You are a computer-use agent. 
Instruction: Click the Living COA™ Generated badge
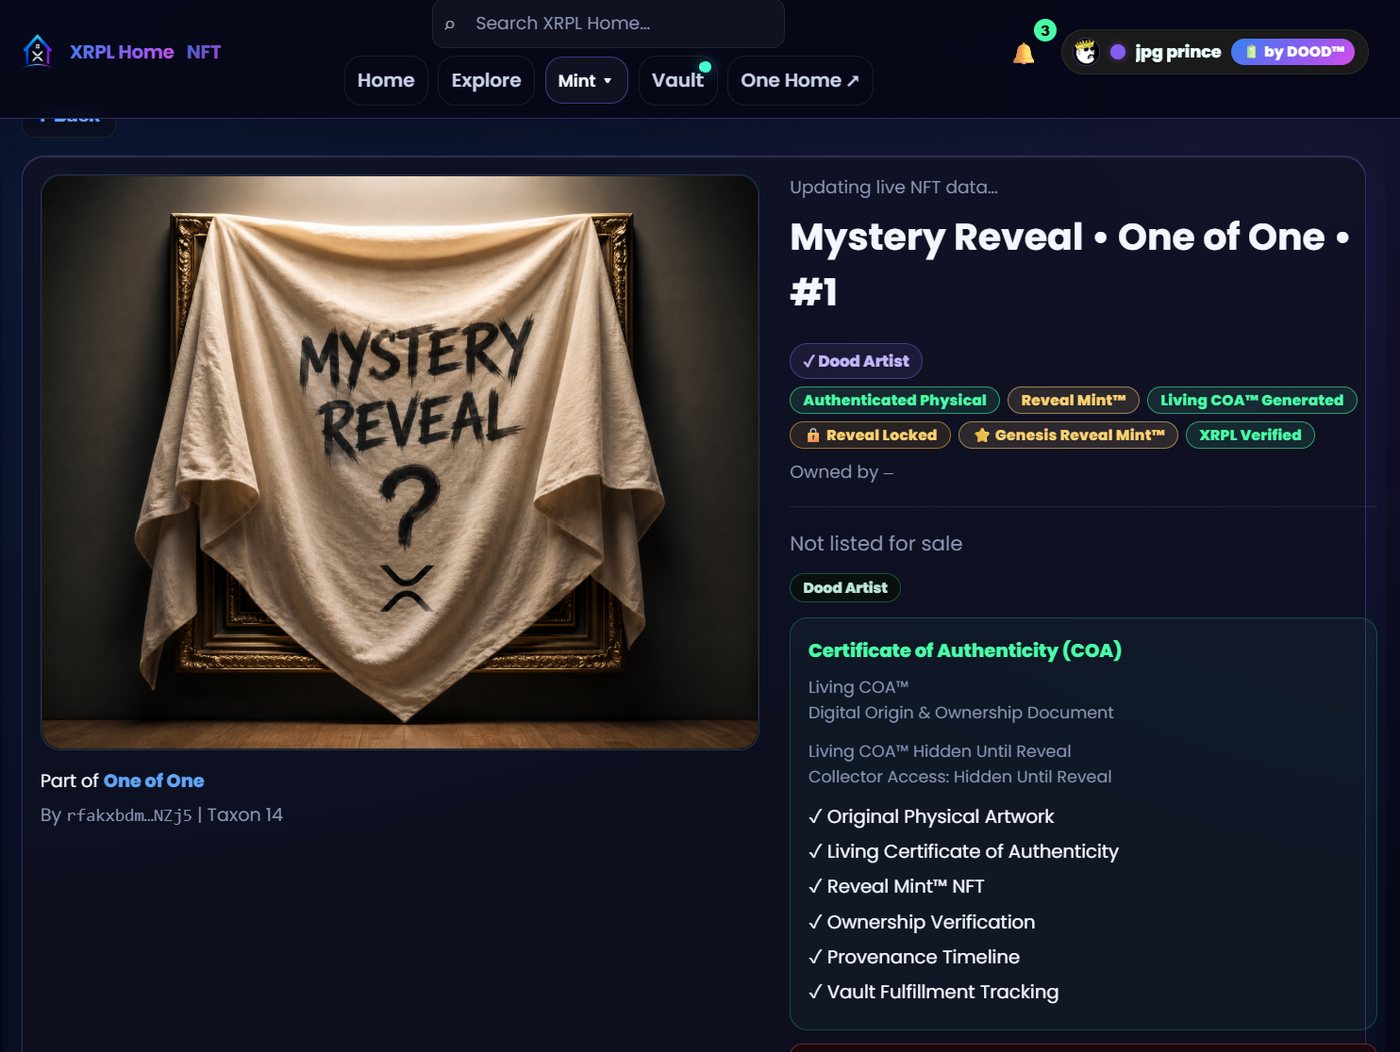click(1252, 400)
